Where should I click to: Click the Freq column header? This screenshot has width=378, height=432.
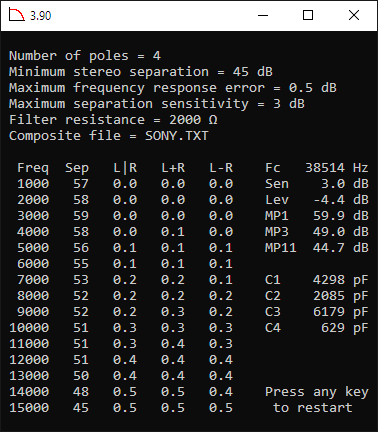33,168
